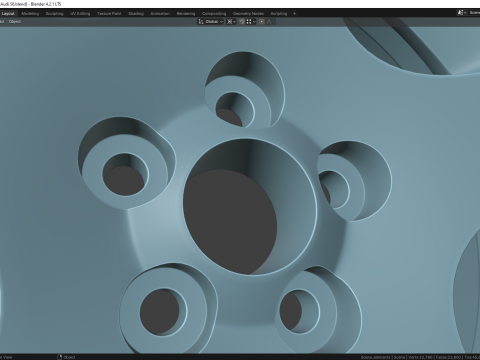This screenshot has height=360, width=480.
Task: Open the Global transform orientation dropdown
Action: (210, 22)
